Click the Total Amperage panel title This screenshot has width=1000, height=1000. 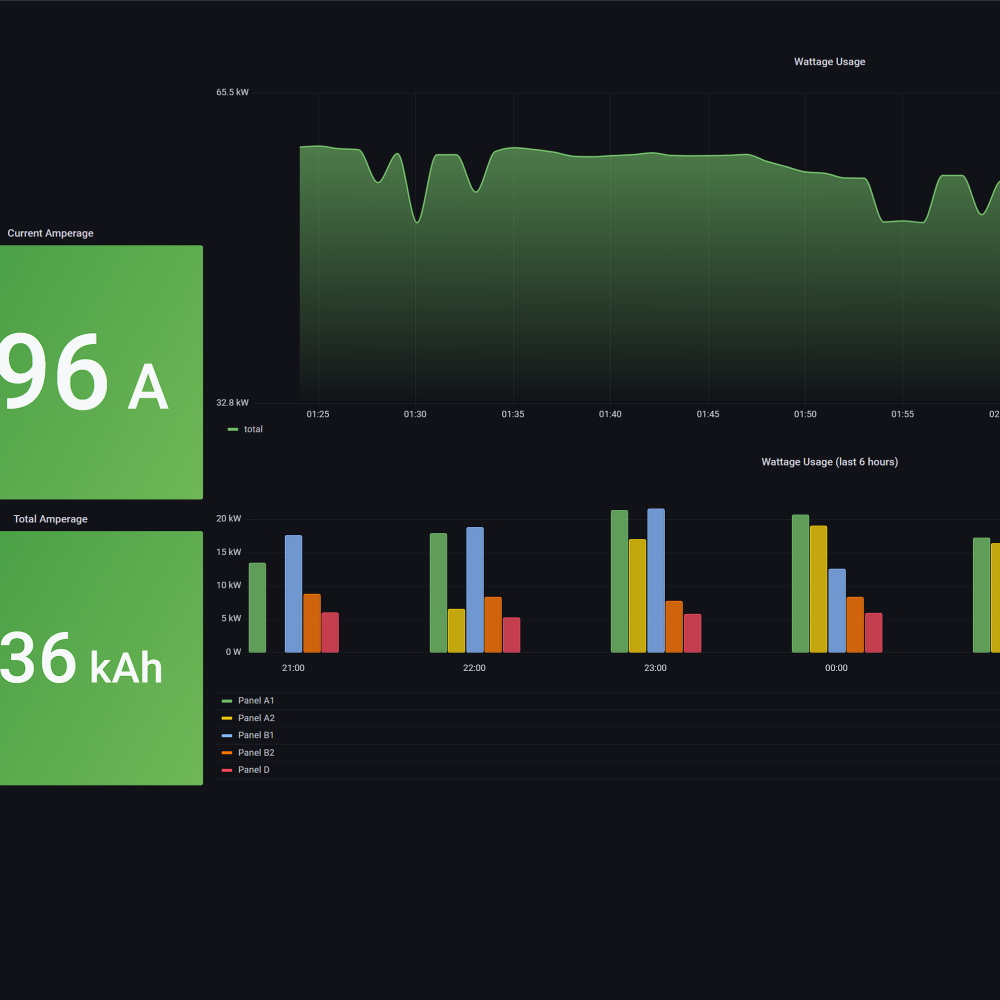[50, 519]
